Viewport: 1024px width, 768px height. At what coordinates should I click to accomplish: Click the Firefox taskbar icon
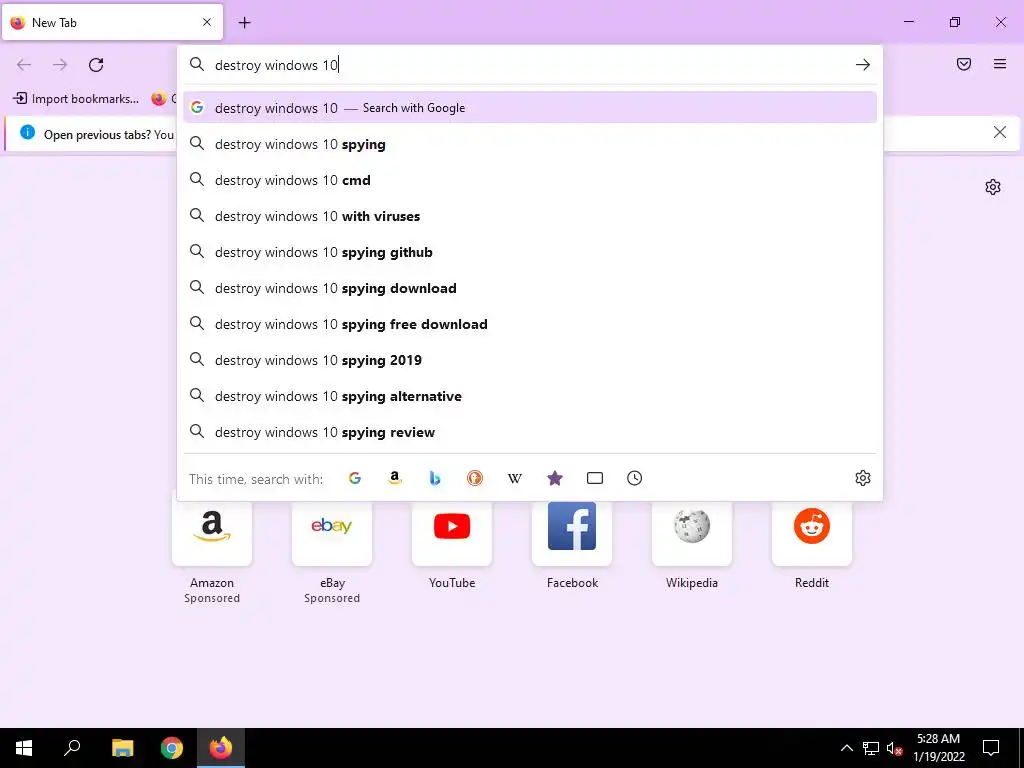click(x=221, y=748)
